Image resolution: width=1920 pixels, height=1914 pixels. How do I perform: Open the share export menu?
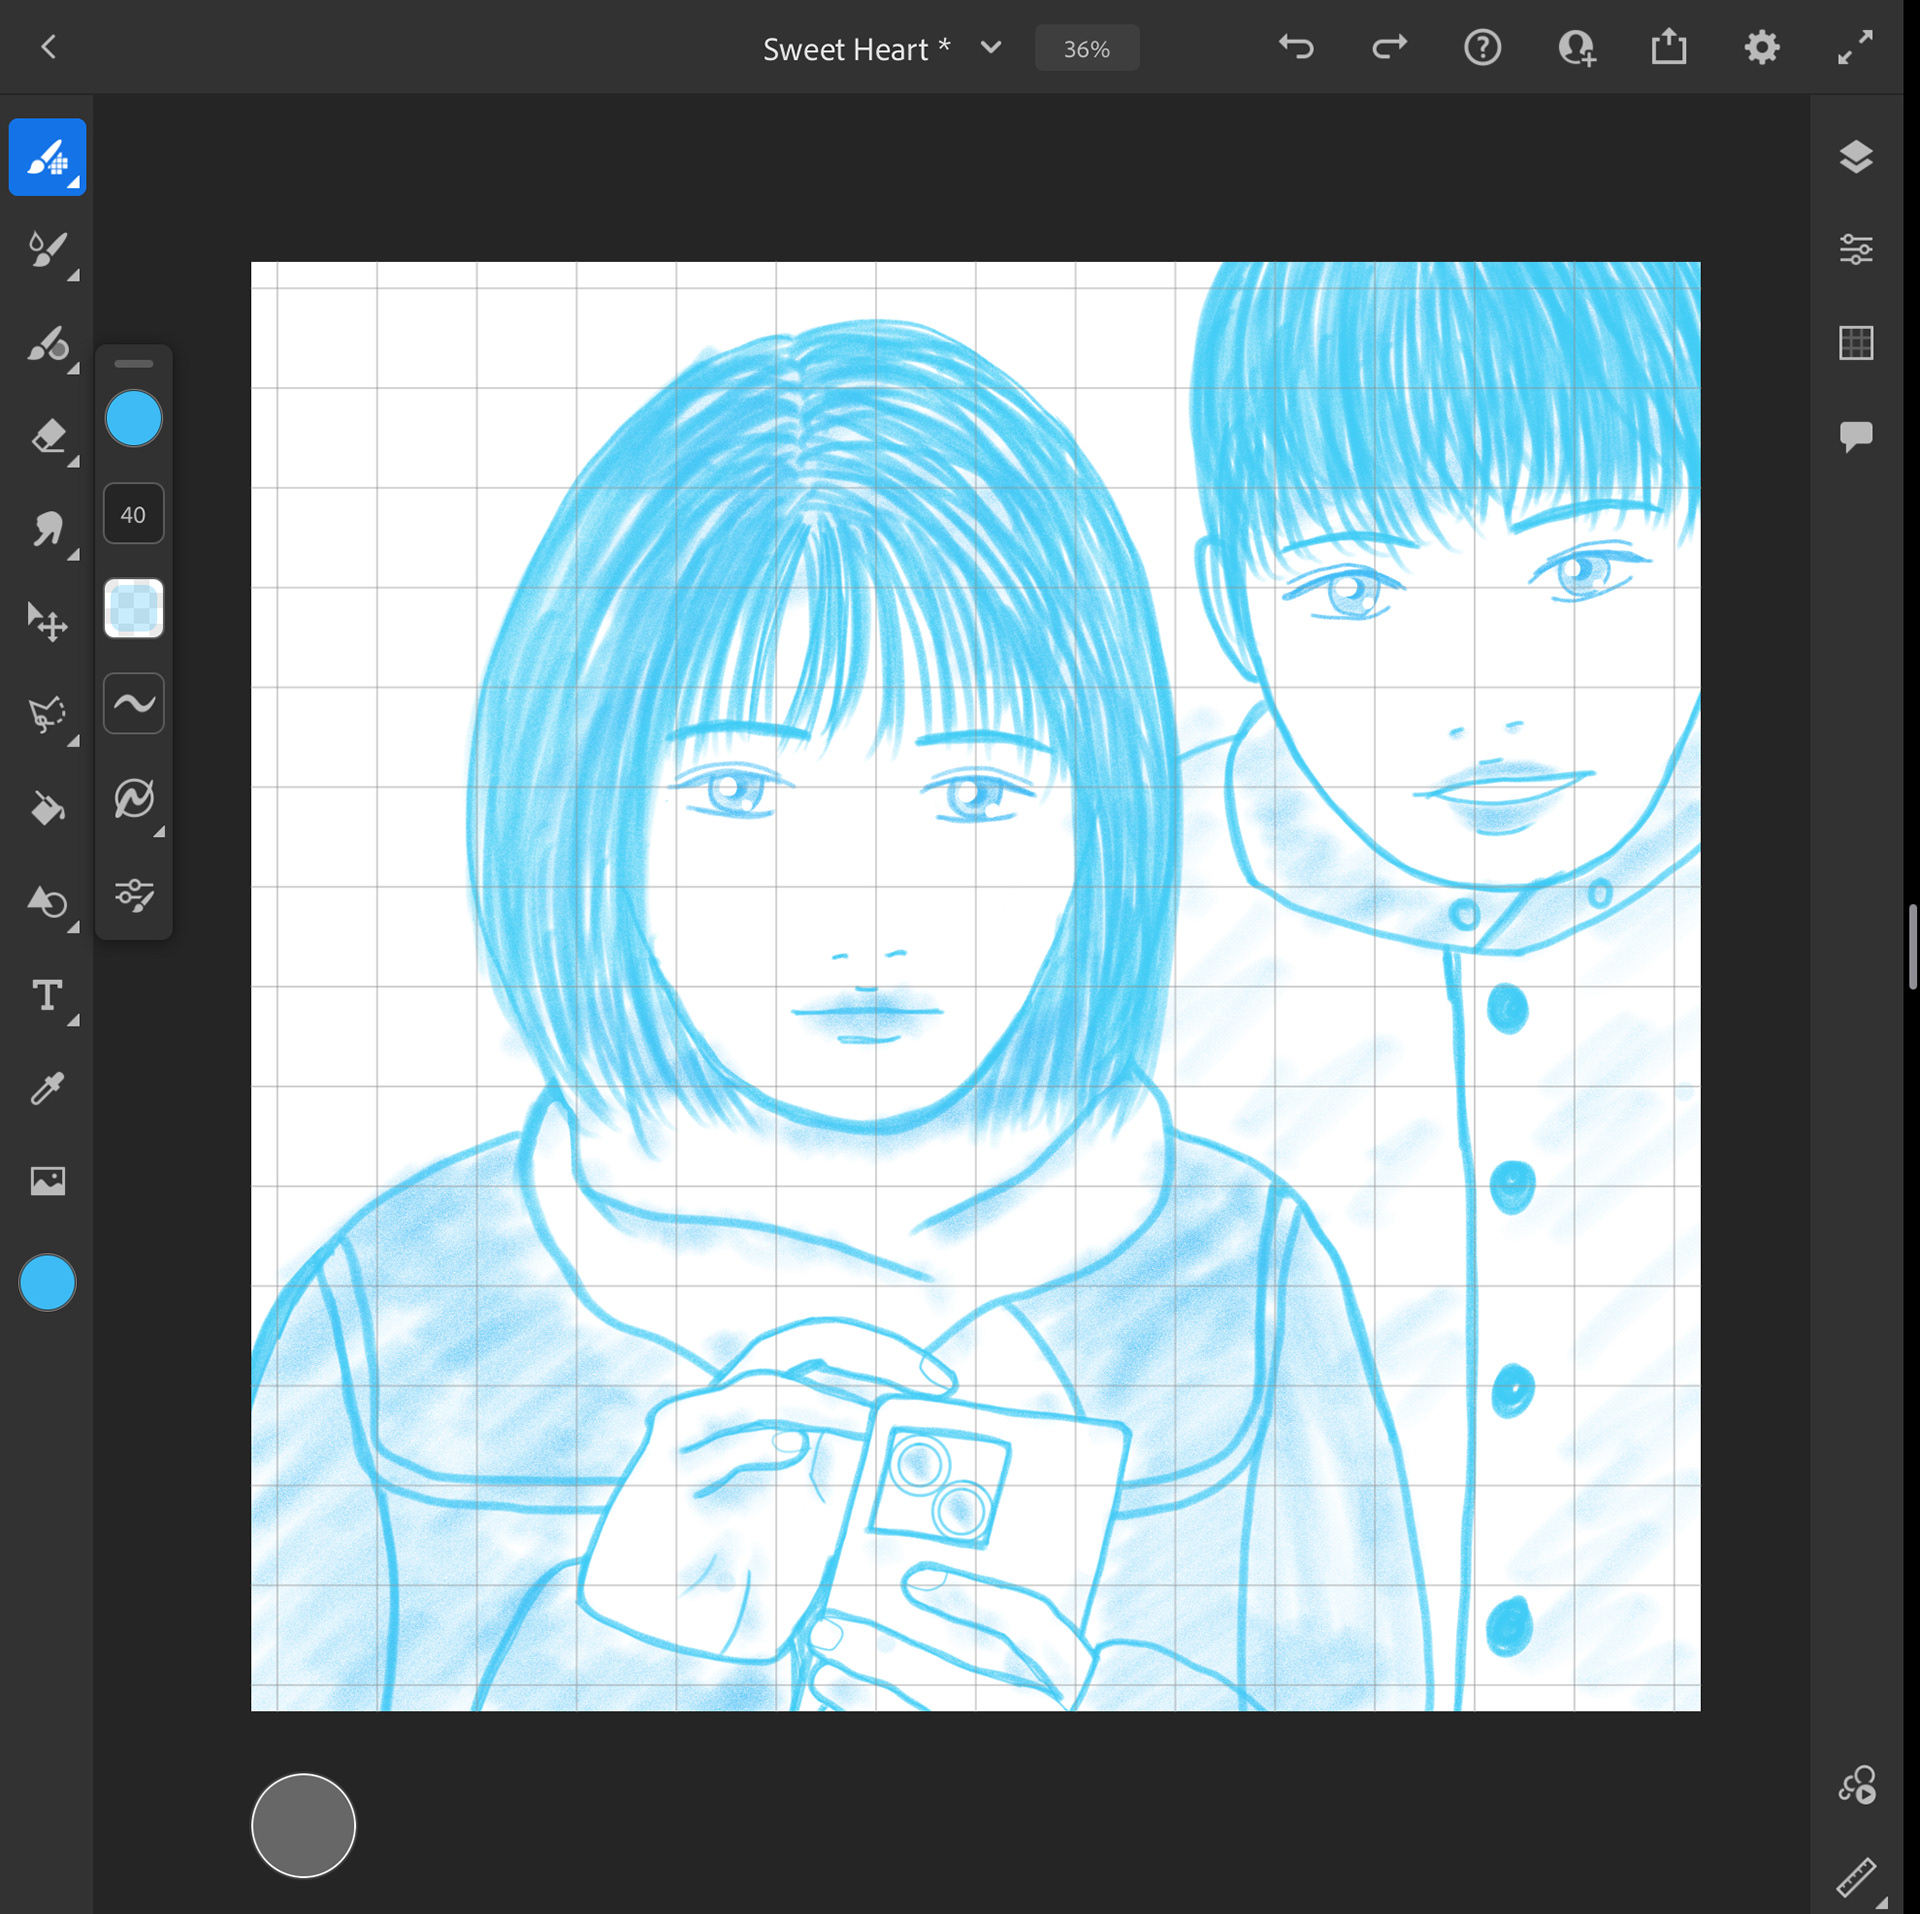pos(1668,48)
